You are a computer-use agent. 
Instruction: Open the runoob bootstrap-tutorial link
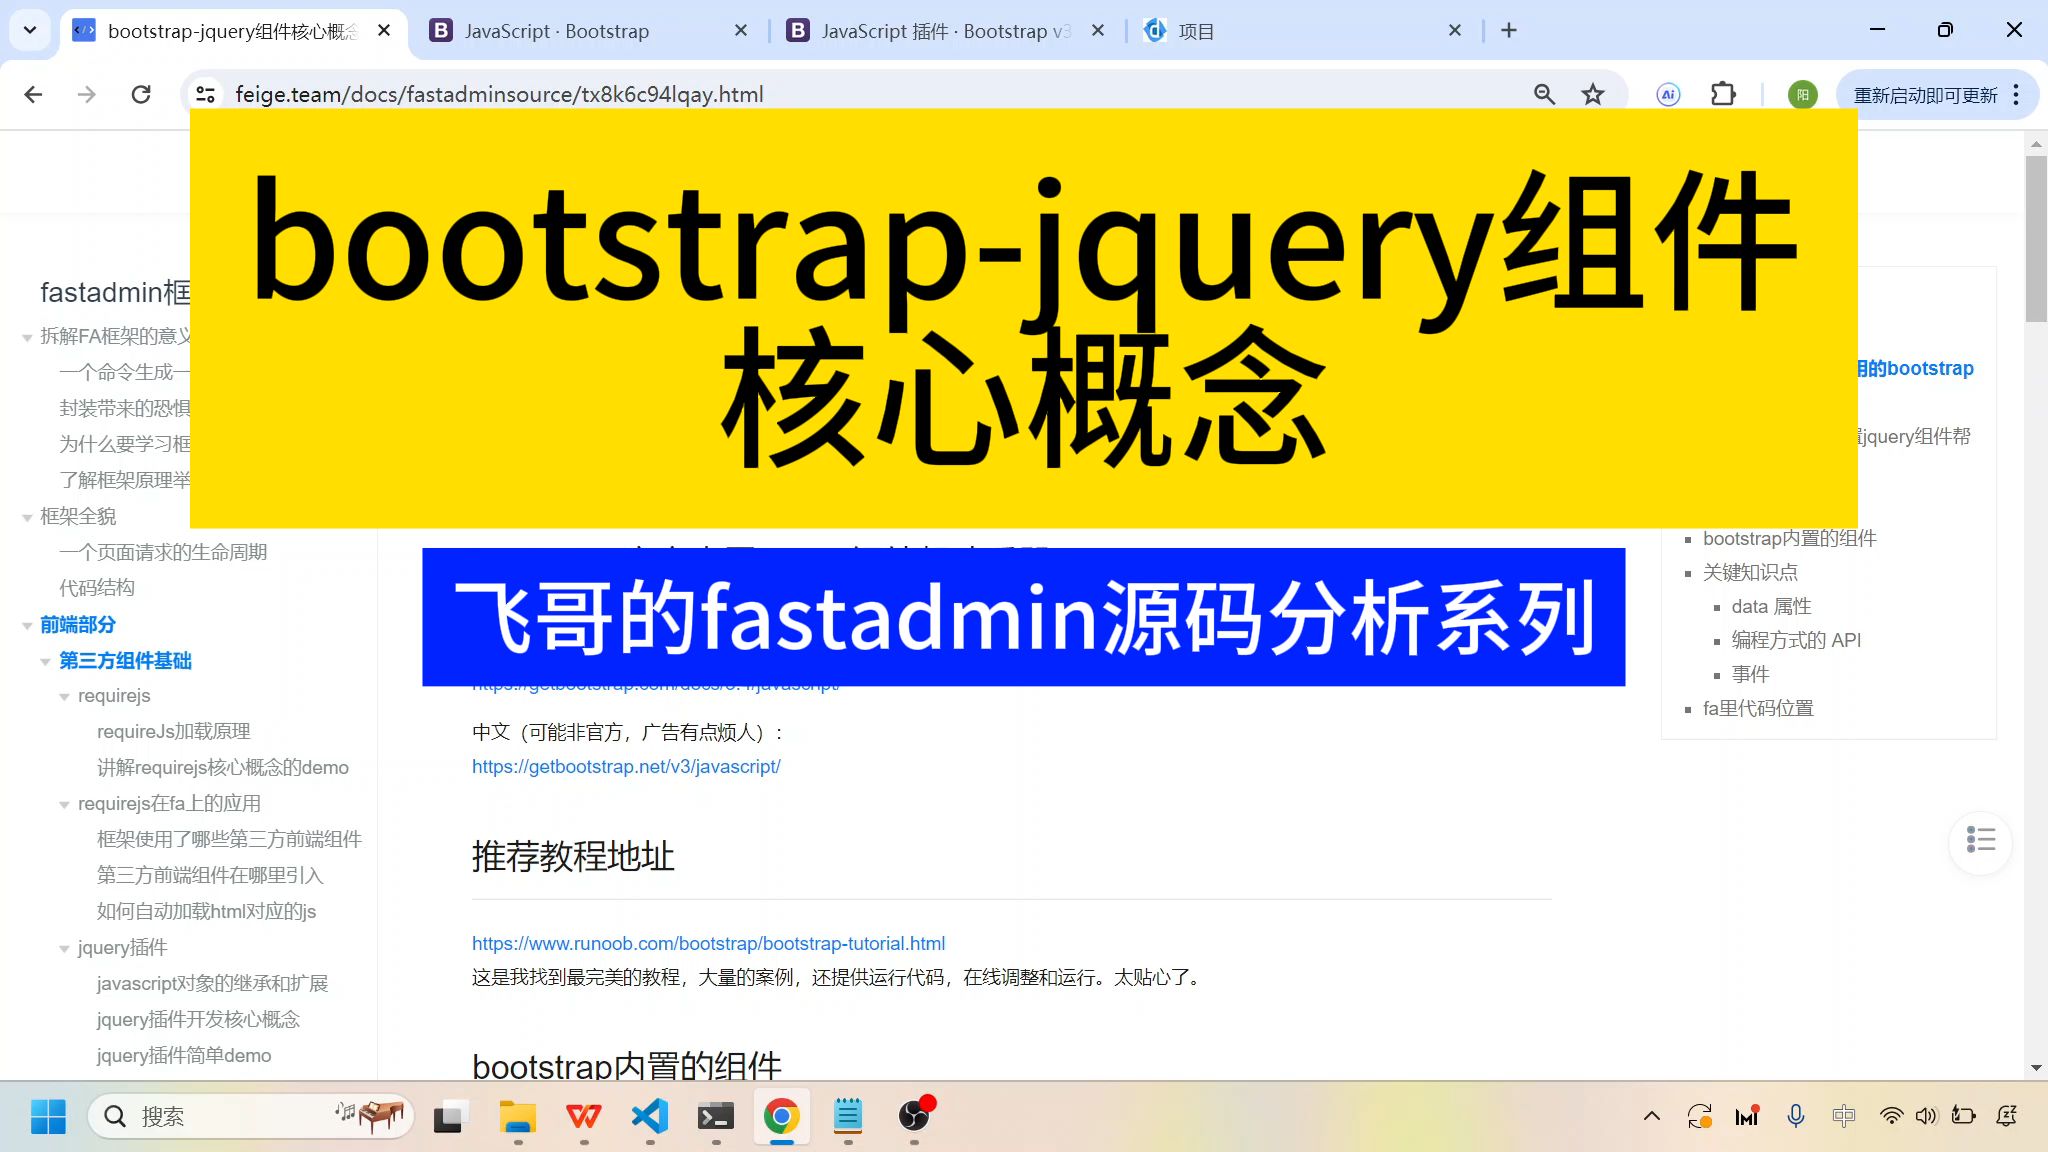[708, 944]
